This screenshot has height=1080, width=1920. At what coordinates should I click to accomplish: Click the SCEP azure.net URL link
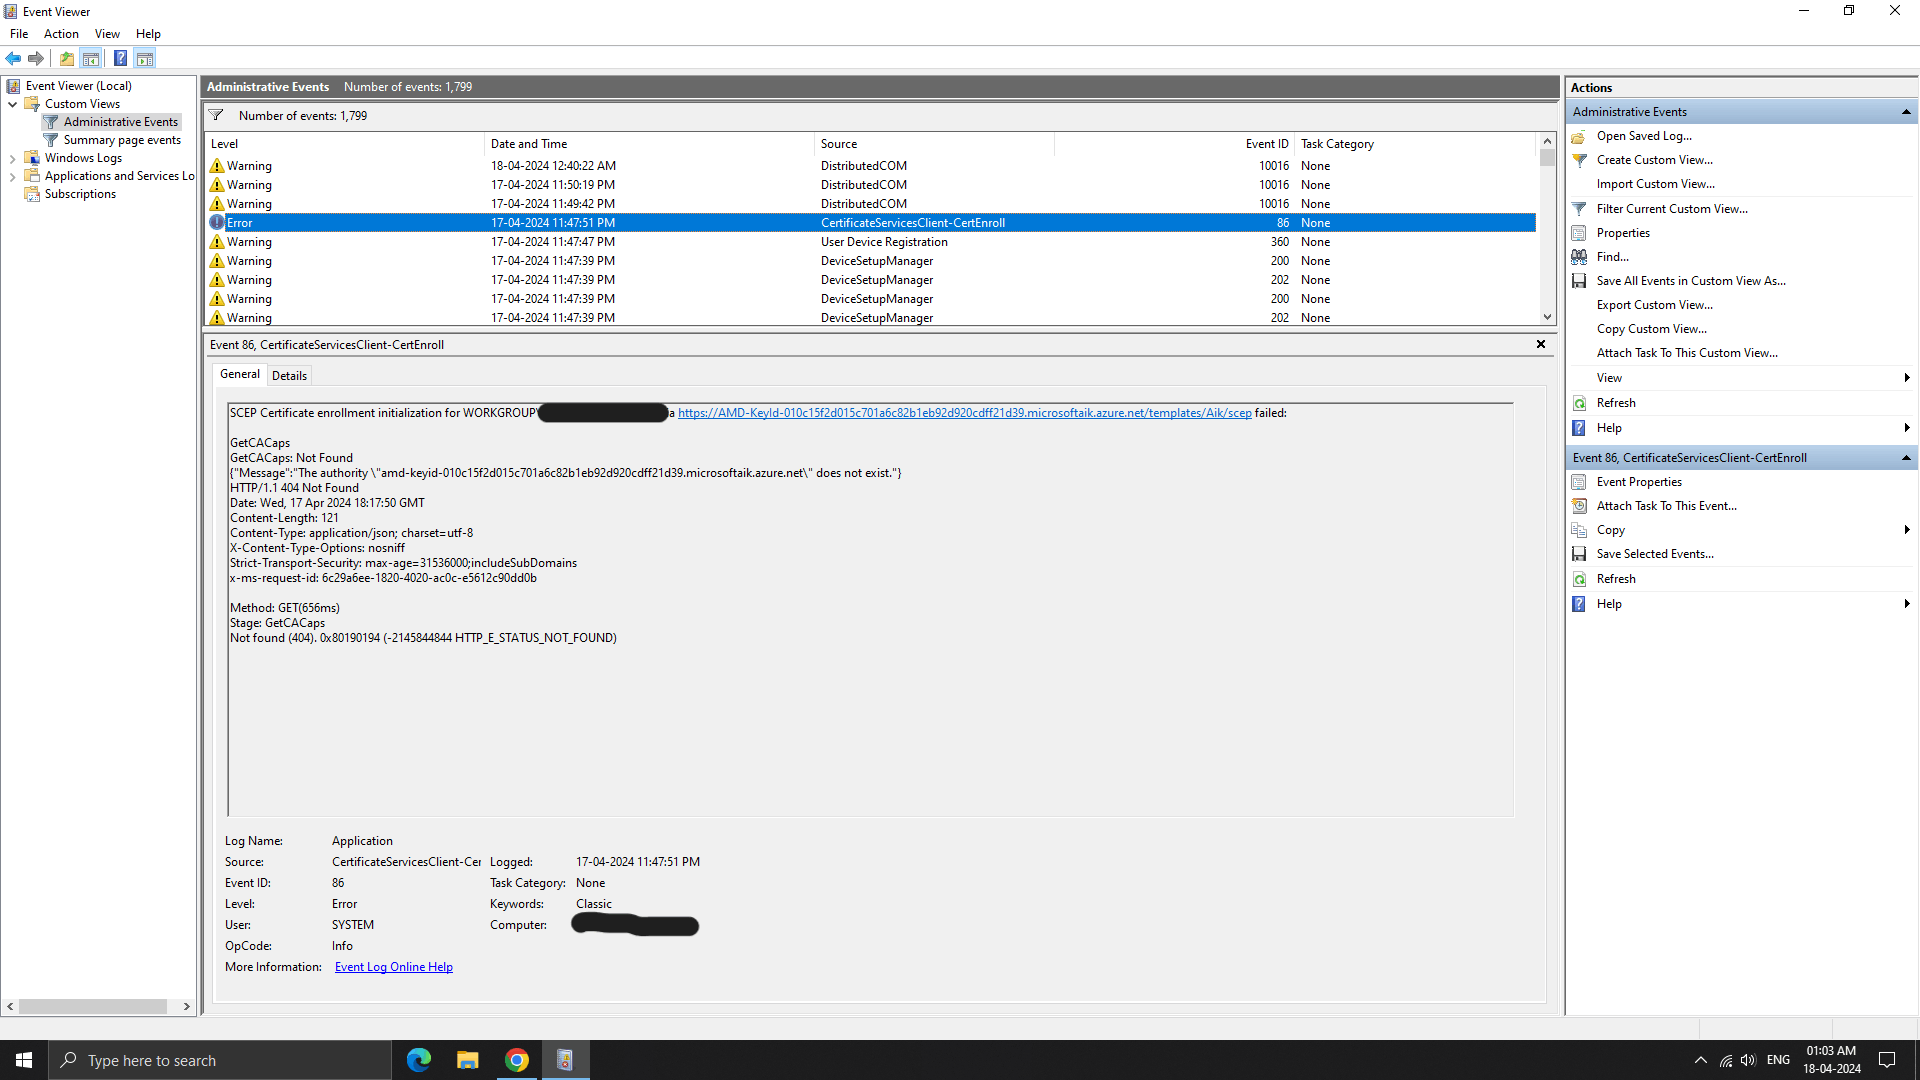[x=964, y=413]
